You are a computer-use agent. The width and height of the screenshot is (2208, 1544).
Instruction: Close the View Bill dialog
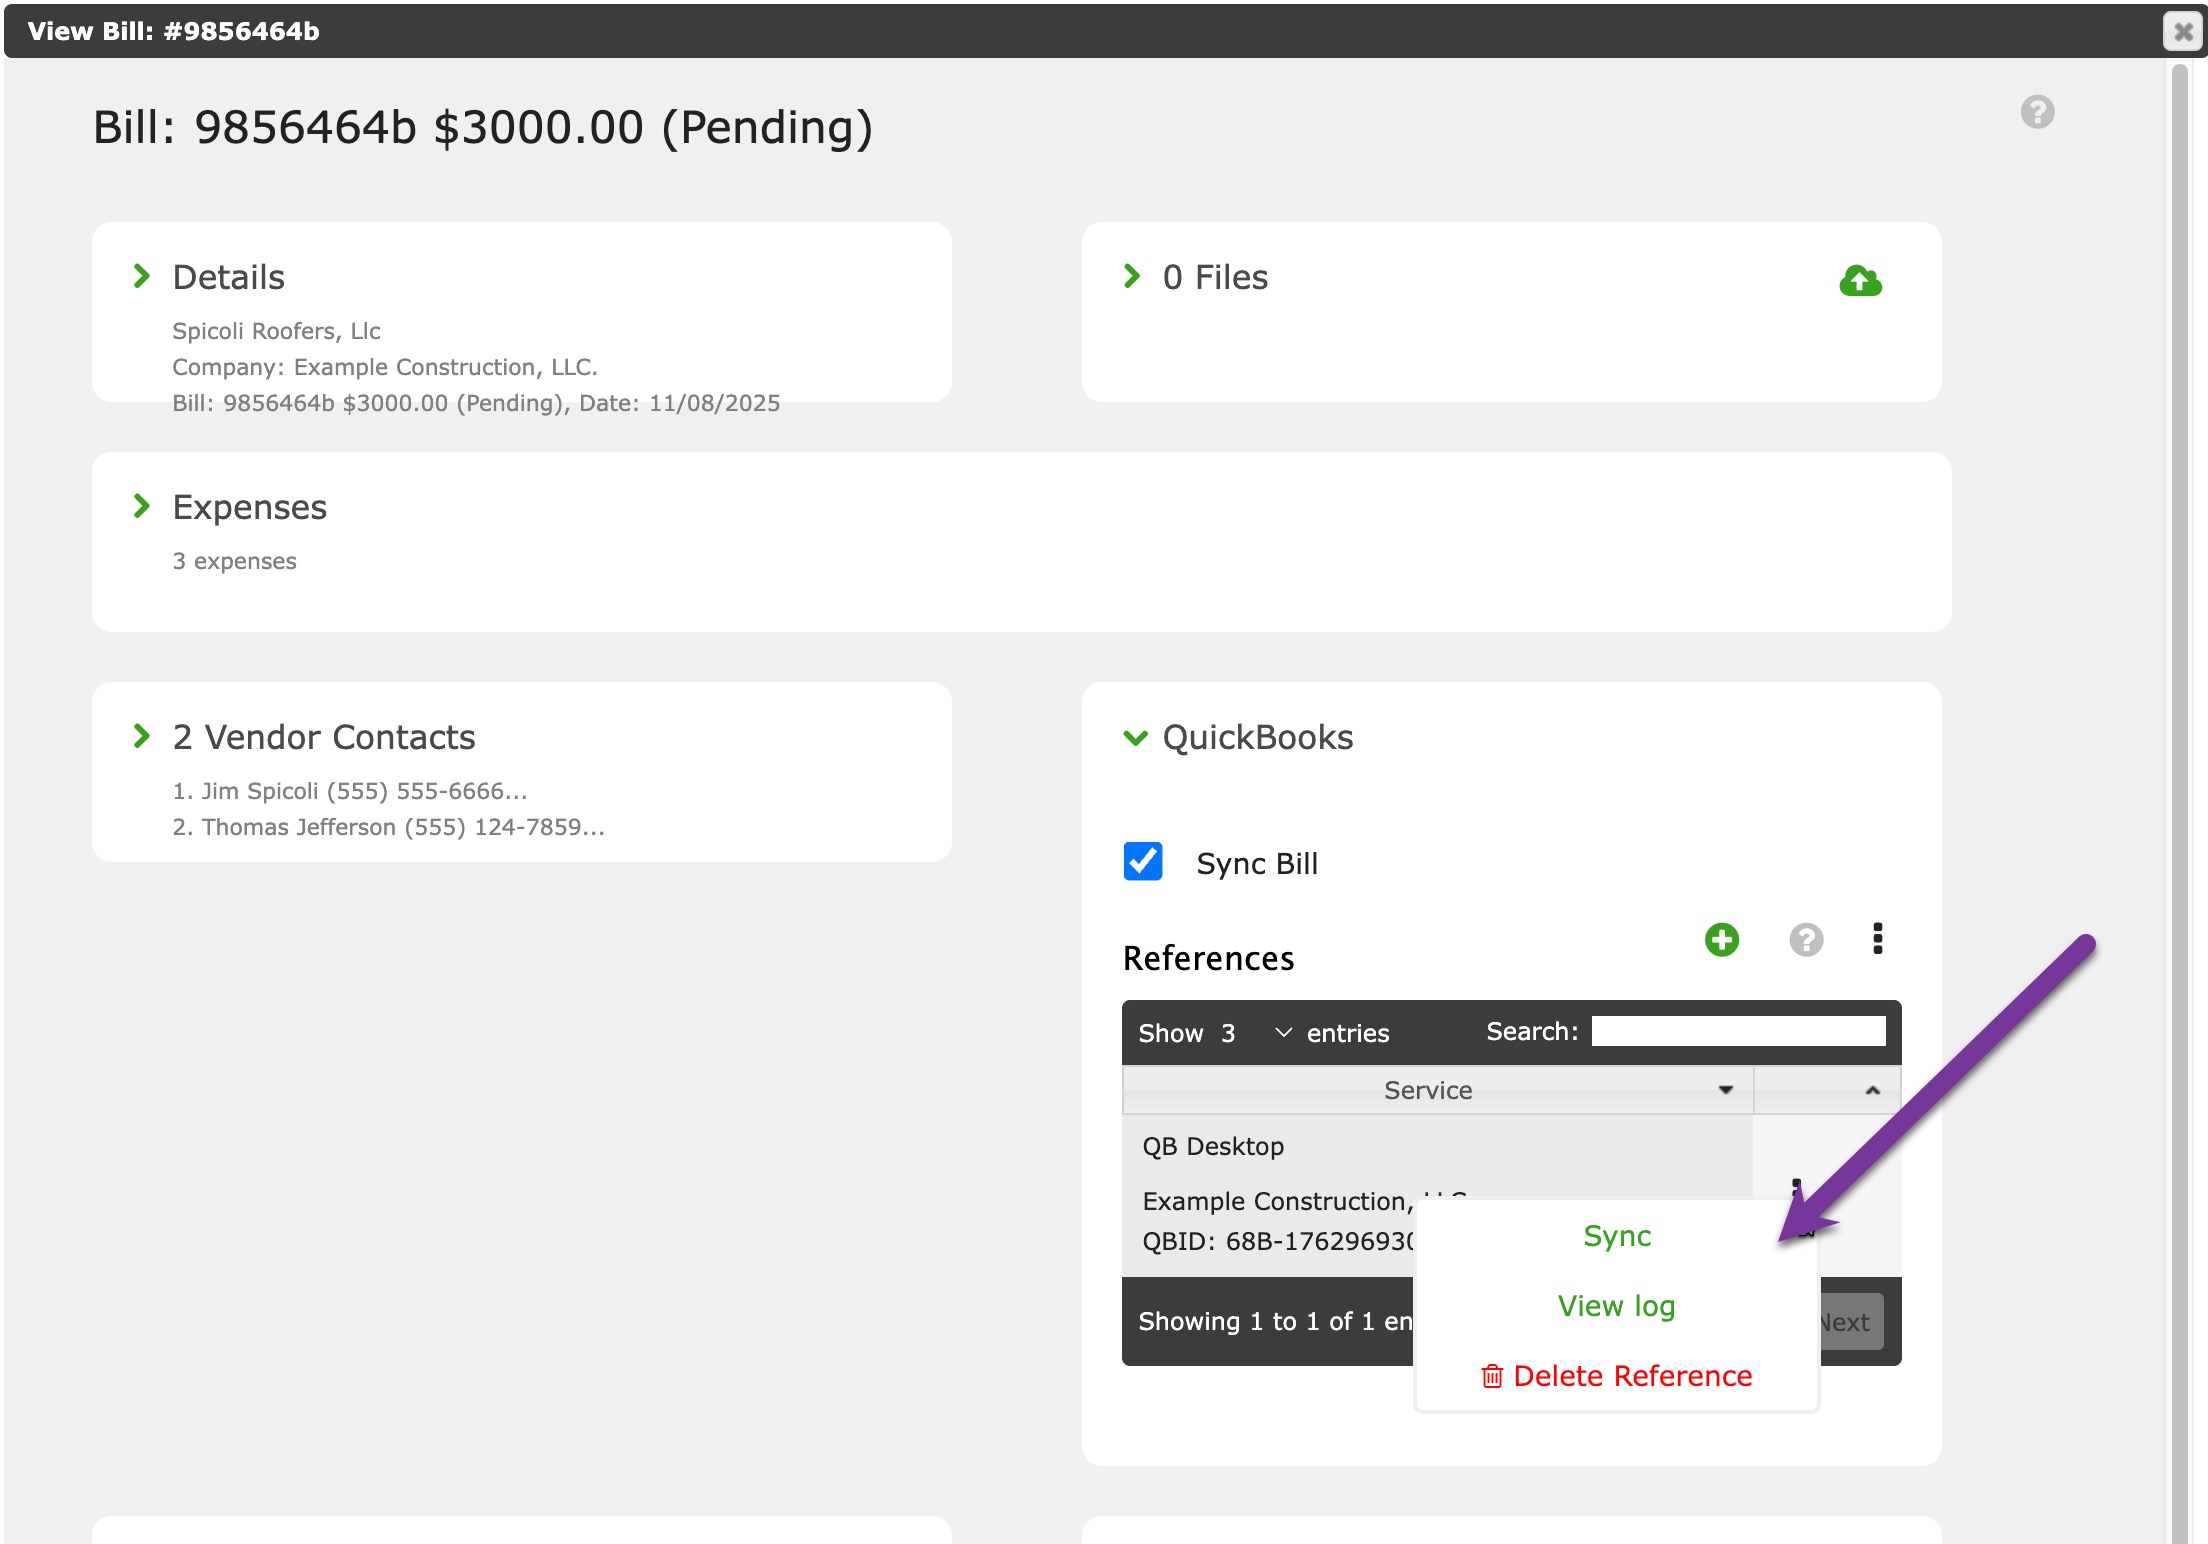[2183, 31]
